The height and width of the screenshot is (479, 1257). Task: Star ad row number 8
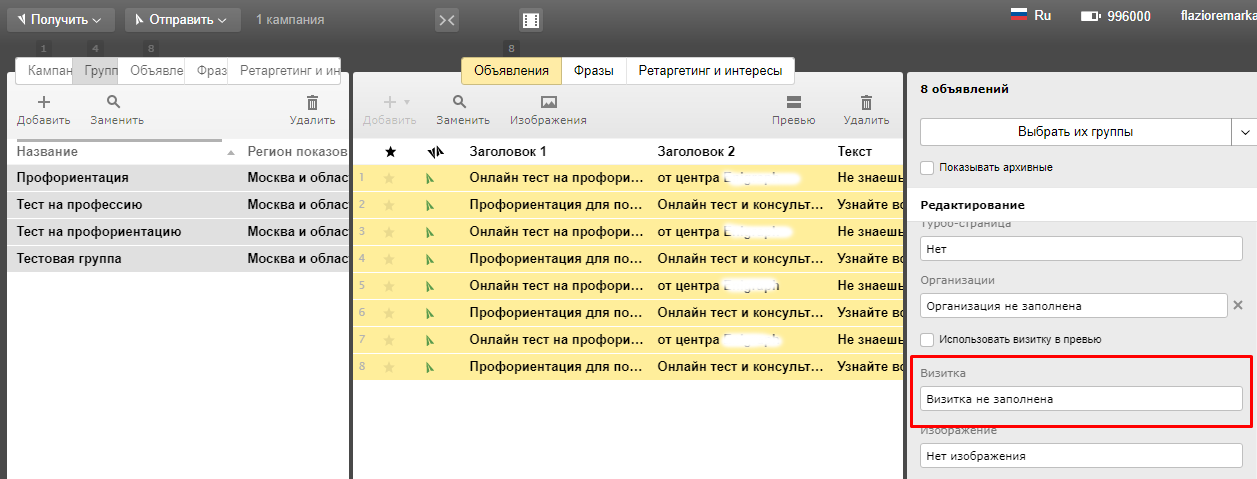click(x=390, y=367)
